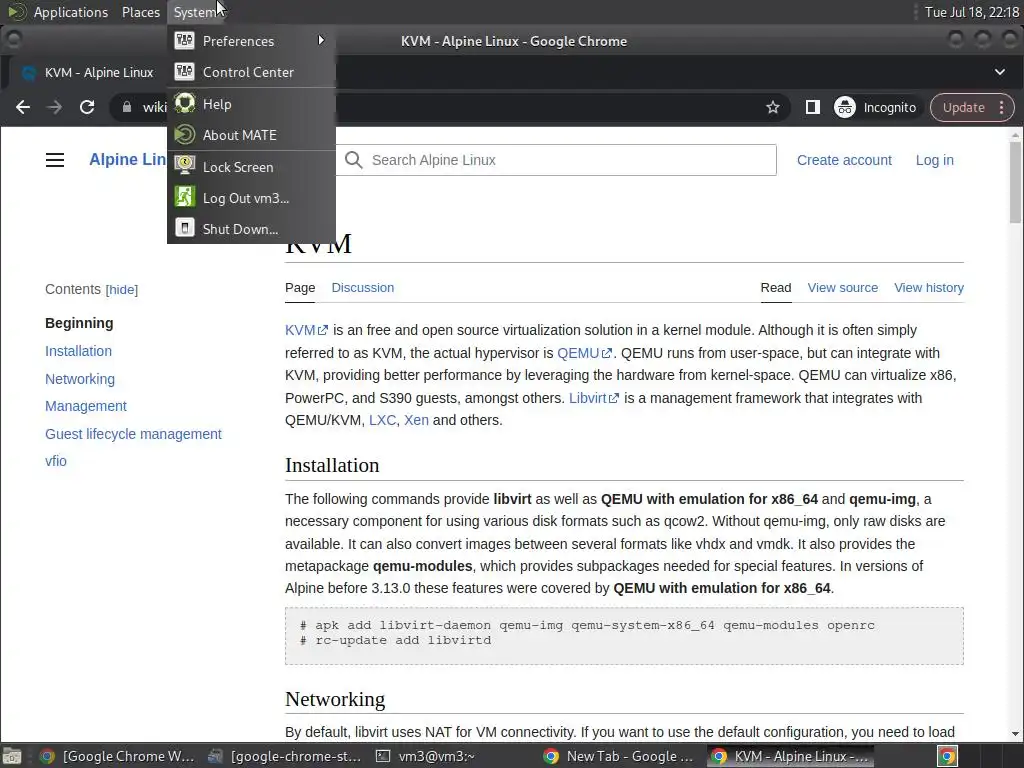1024x768 pixels.
Task: Click the Search Alpine Linux field
Action: [556, 160]
